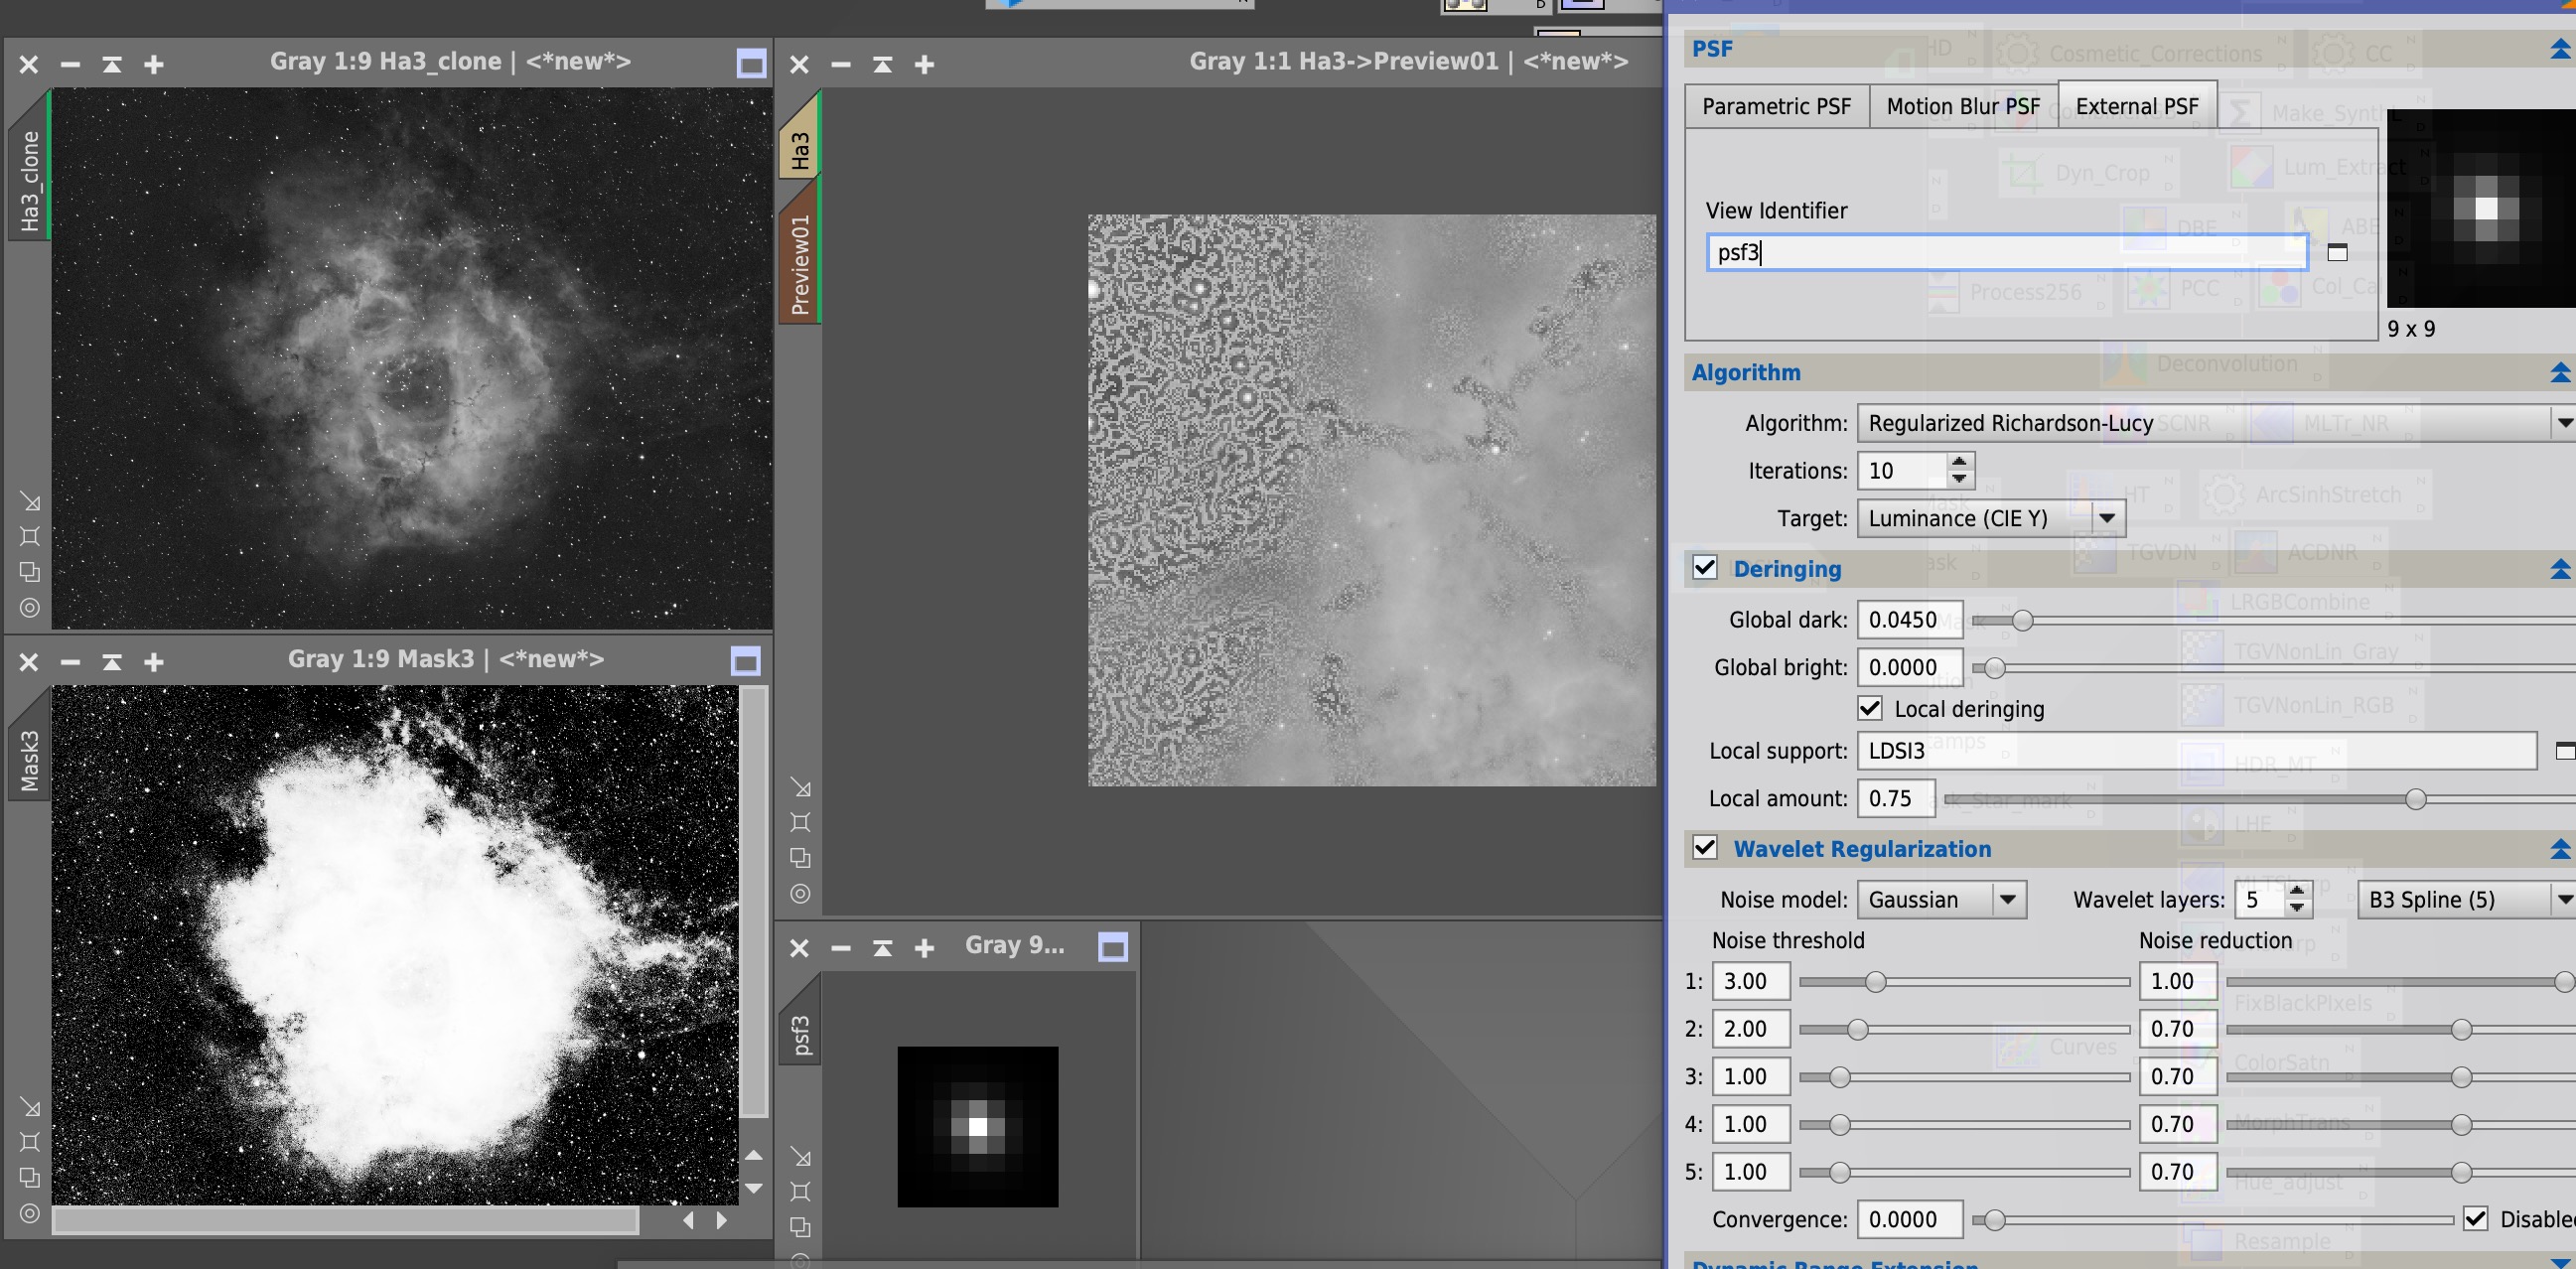Adjust the Convergence slider
Viewport: 2576px width, 1269px height.
(1994, 1220)
